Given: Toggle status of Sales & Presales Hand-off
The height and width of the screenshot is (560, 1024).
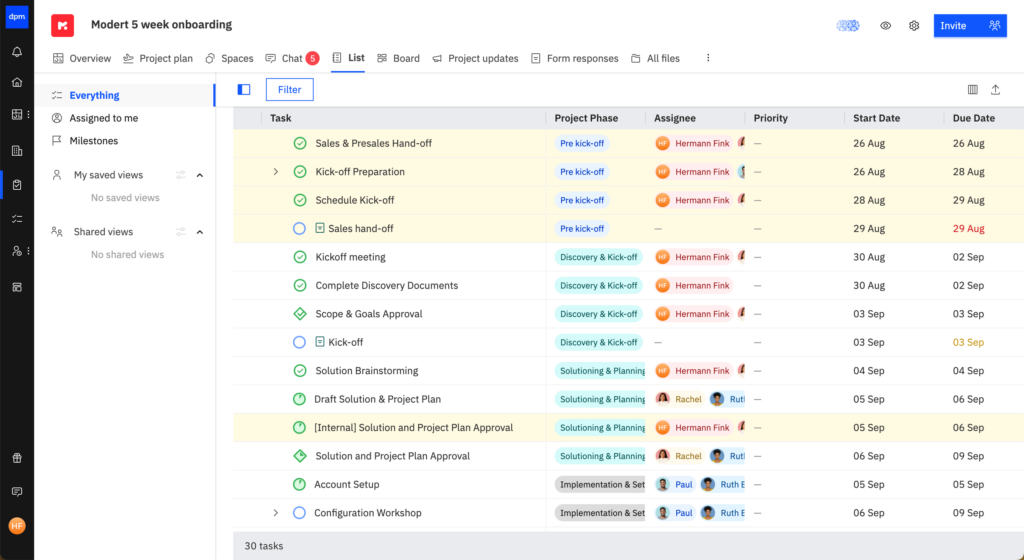Looking at the screenshot, I should (300, 143).
